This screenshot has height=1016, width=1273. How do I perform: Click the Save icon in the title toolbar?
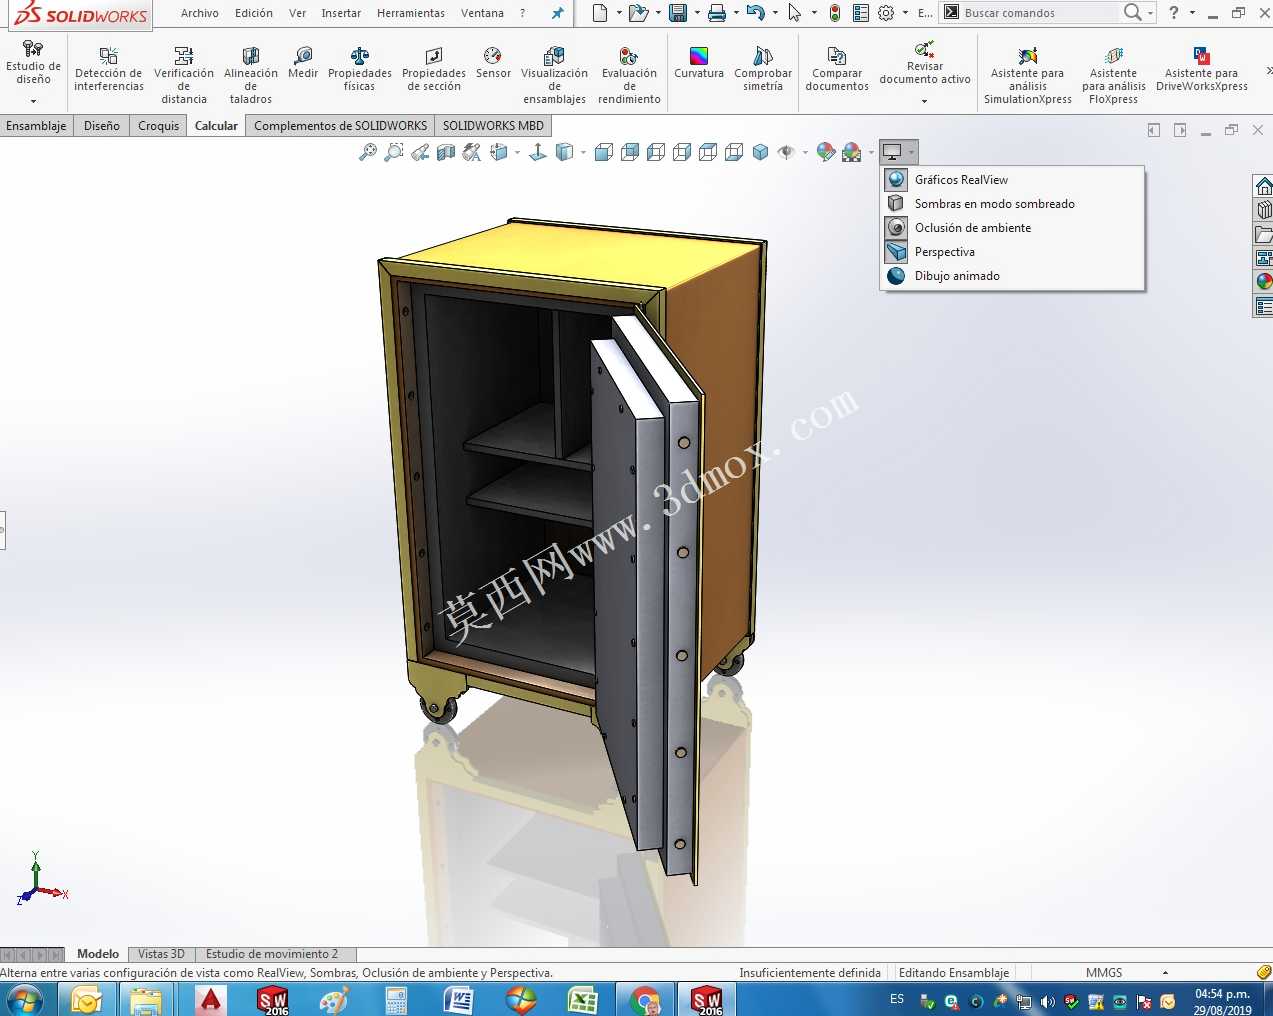678,13
